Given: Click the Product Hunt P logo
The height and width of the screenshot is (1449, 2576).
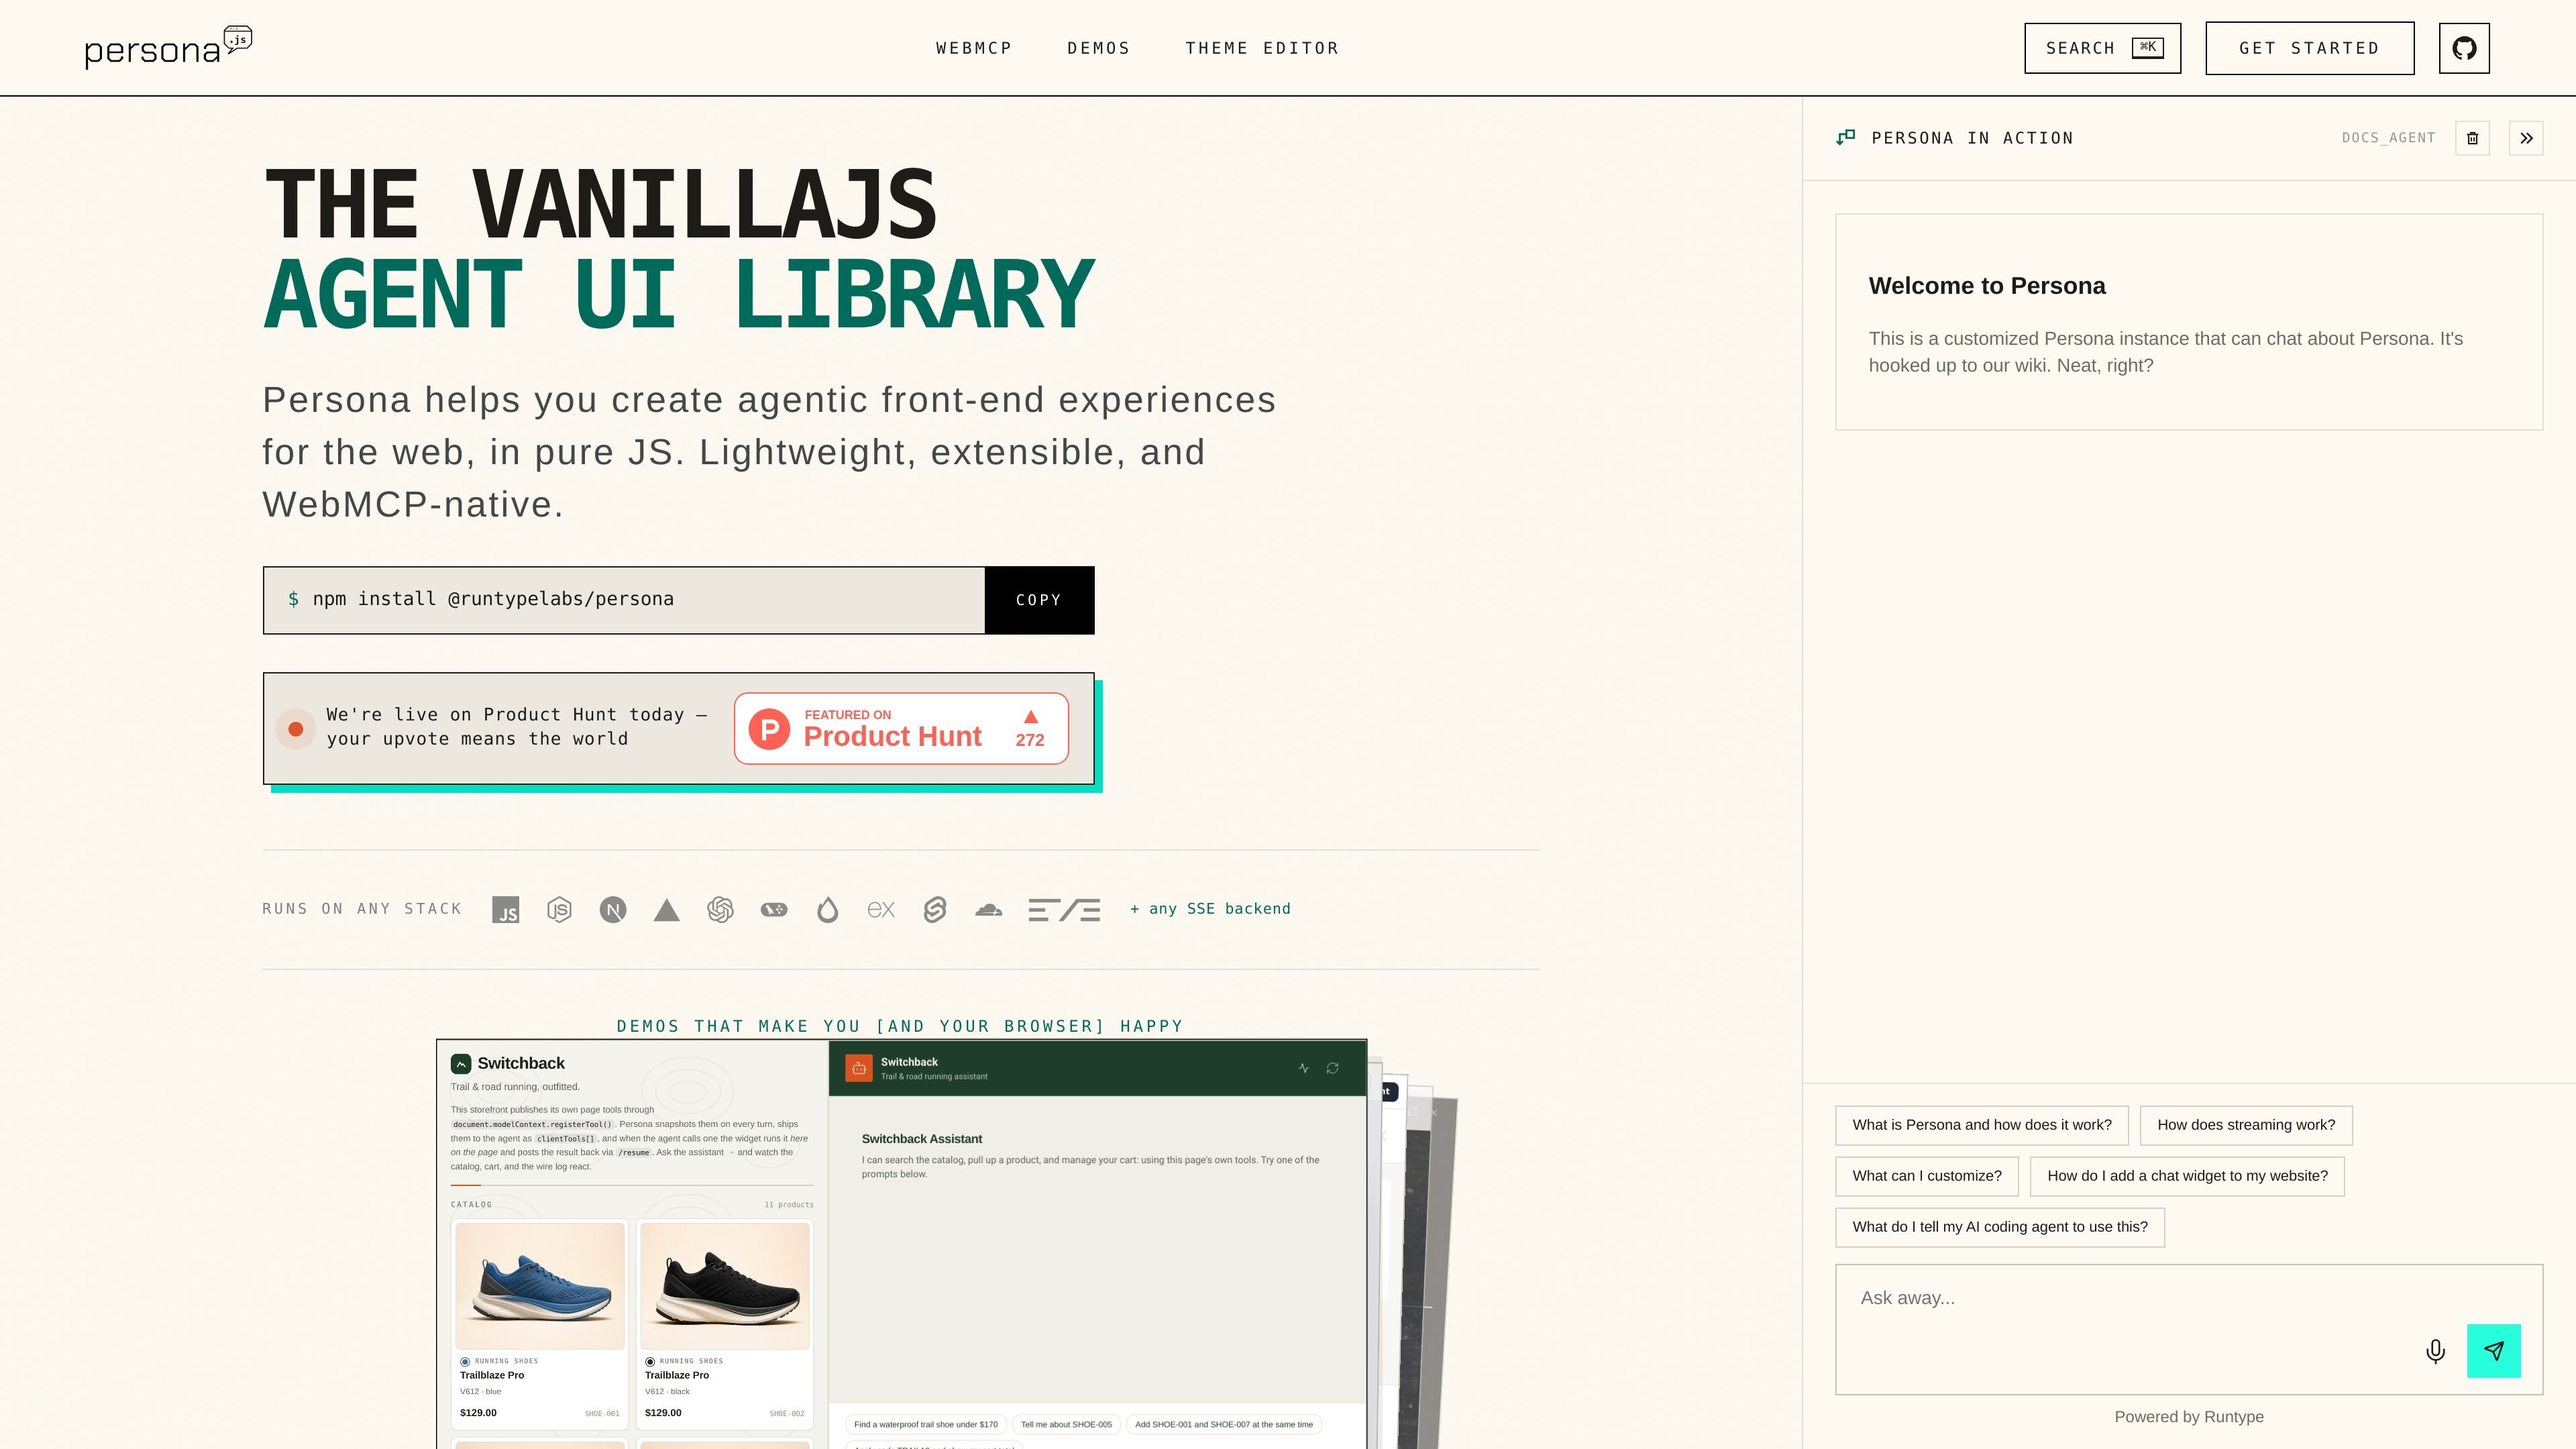Looking at the screenshot, I should tap(769, 729).
